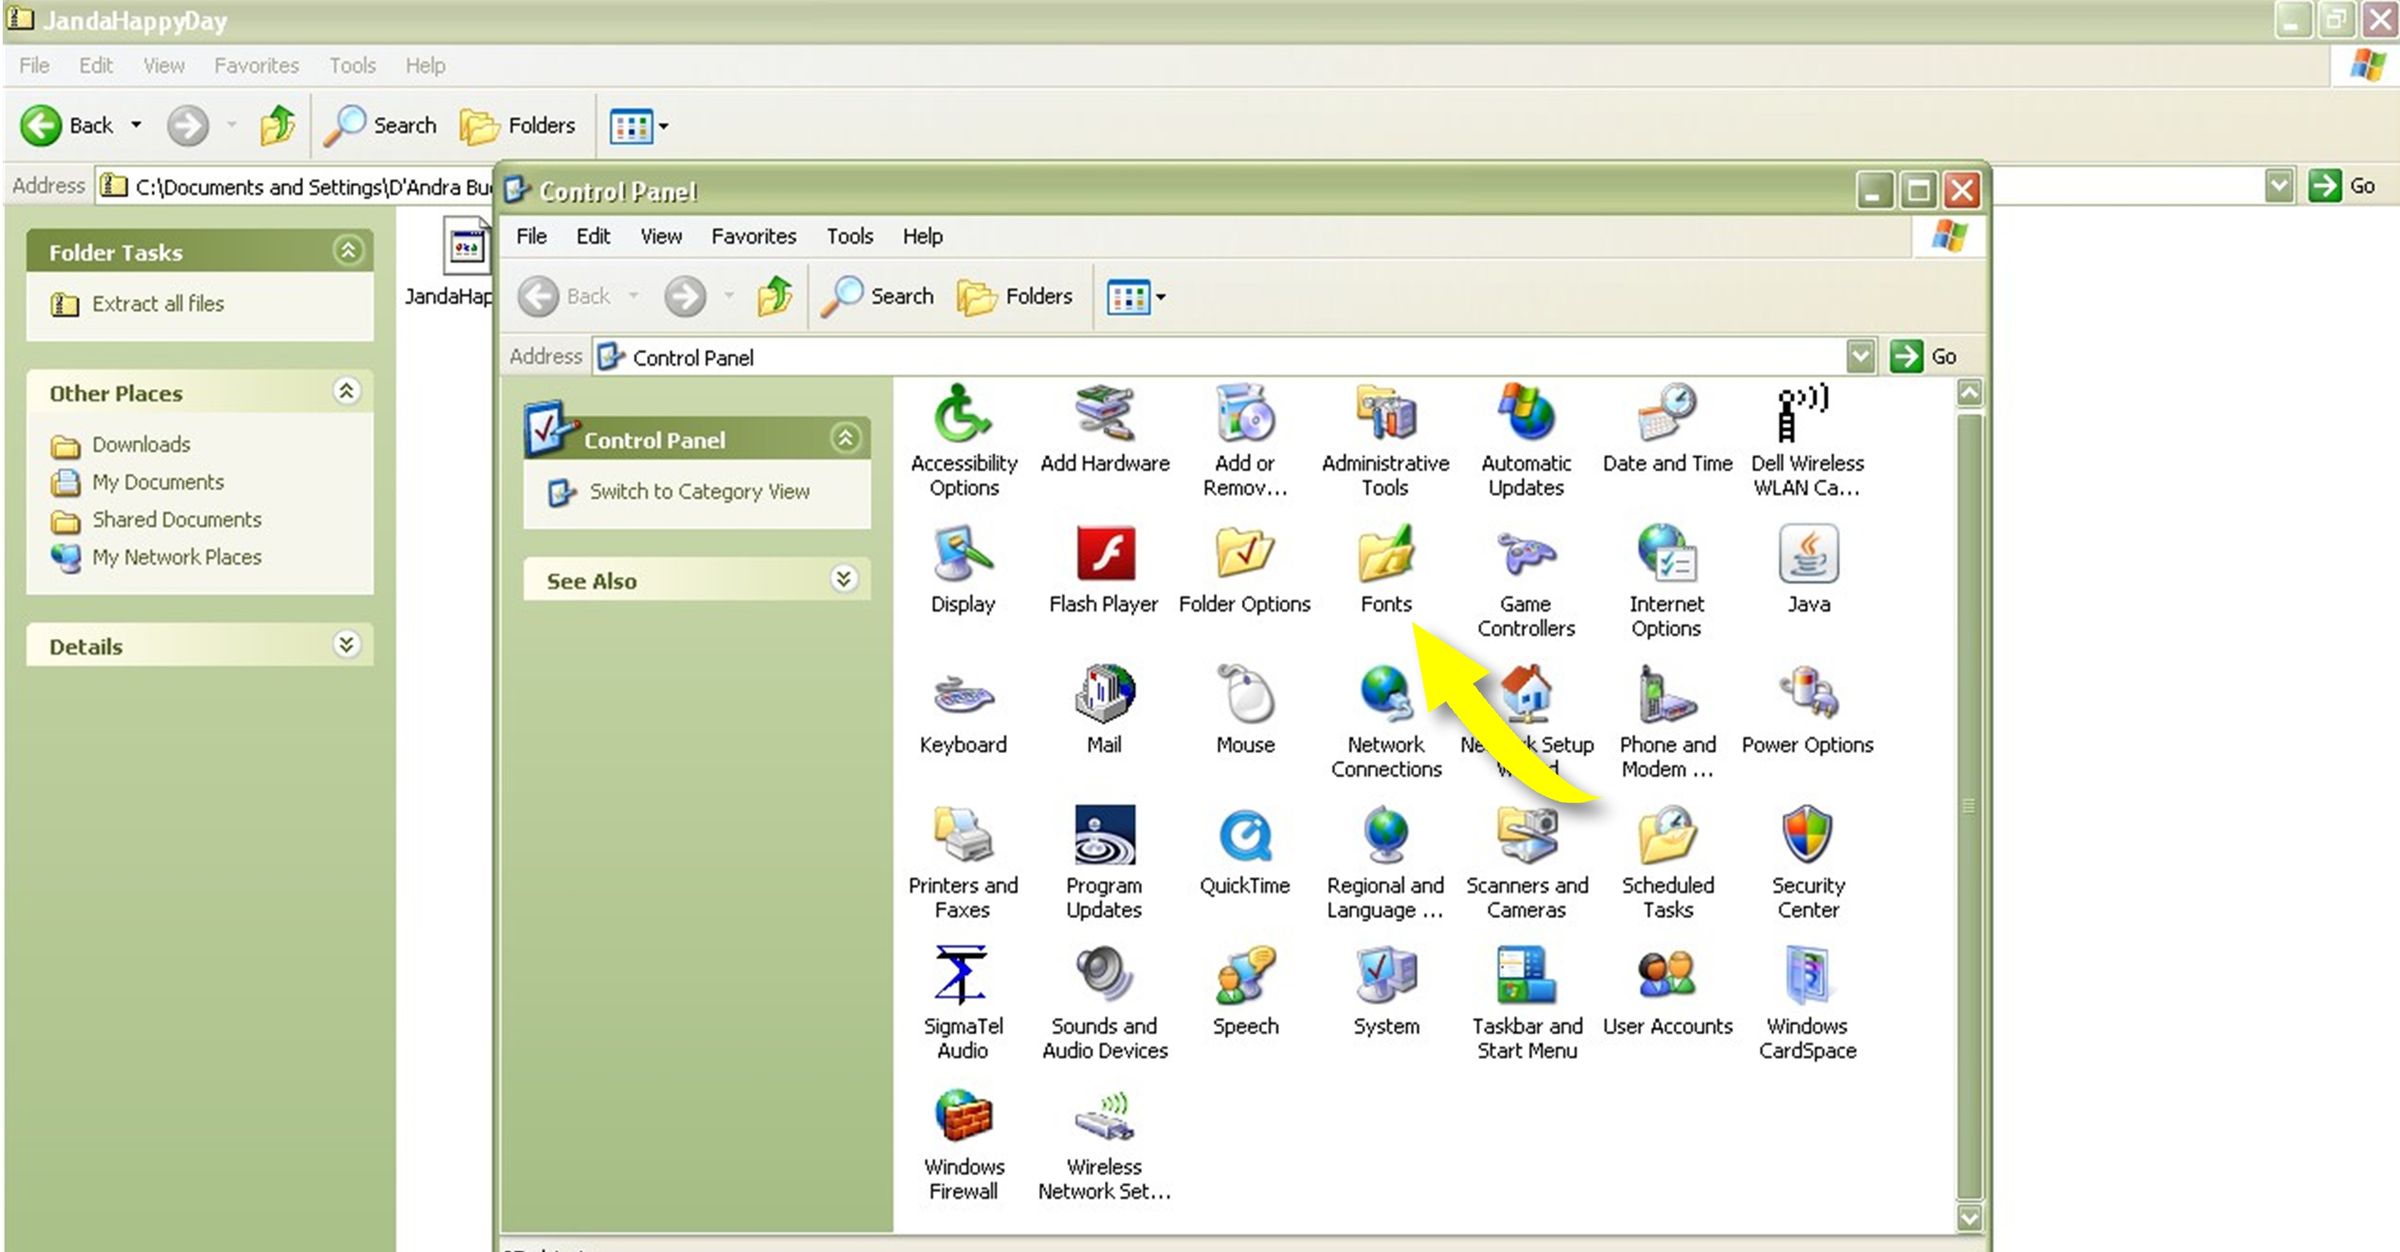Open the Views dropdown in Control Panel toolbar
Image resolution: width=2400 pixels, height=1252 pixels.
[x=1161, y=297]
